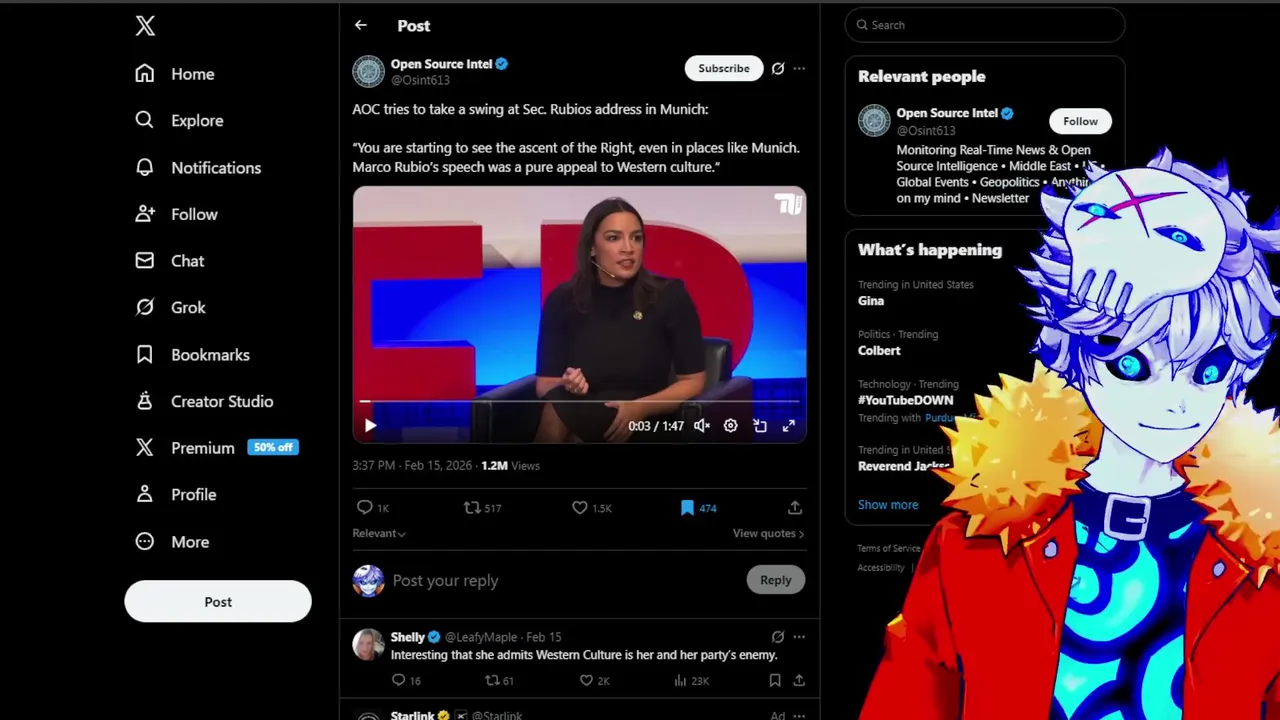The image size is (1280, 720).
Task: Click the Profile person icon
Action: point(145,494)
